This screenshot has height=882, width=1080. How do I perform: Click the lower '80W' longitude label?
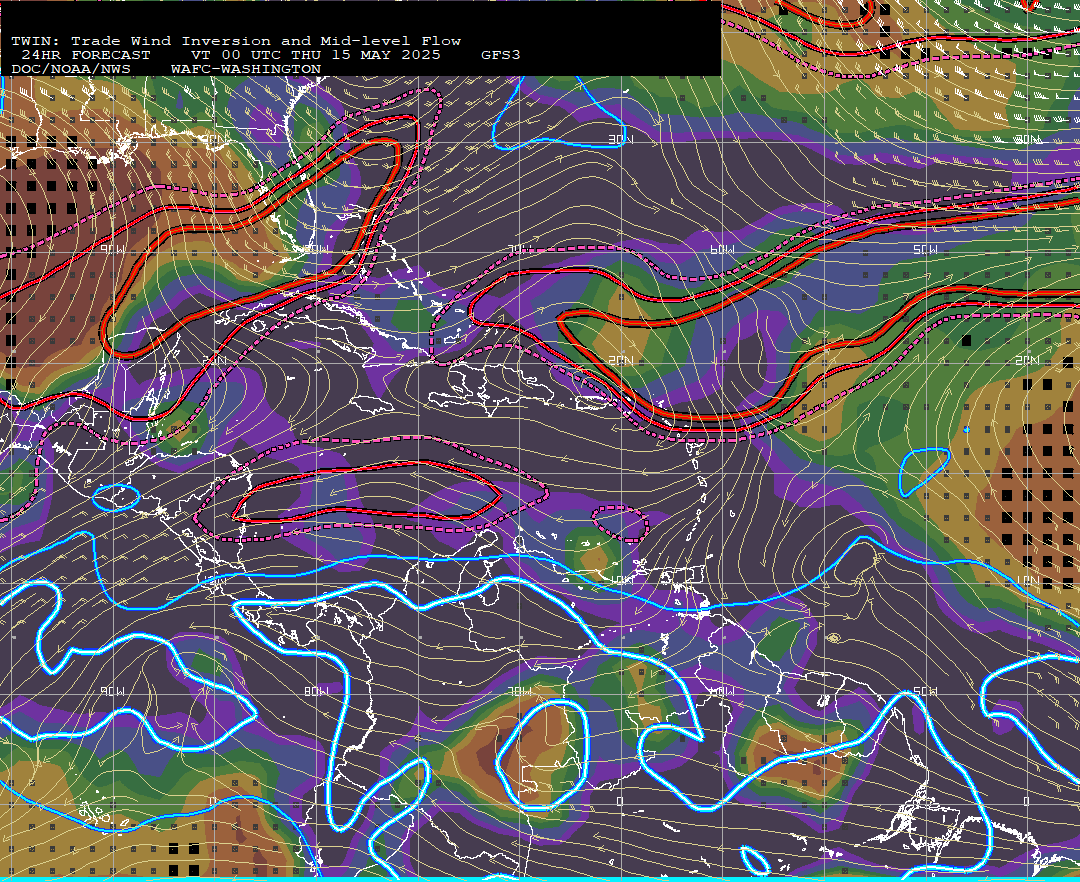click(316, 691)
